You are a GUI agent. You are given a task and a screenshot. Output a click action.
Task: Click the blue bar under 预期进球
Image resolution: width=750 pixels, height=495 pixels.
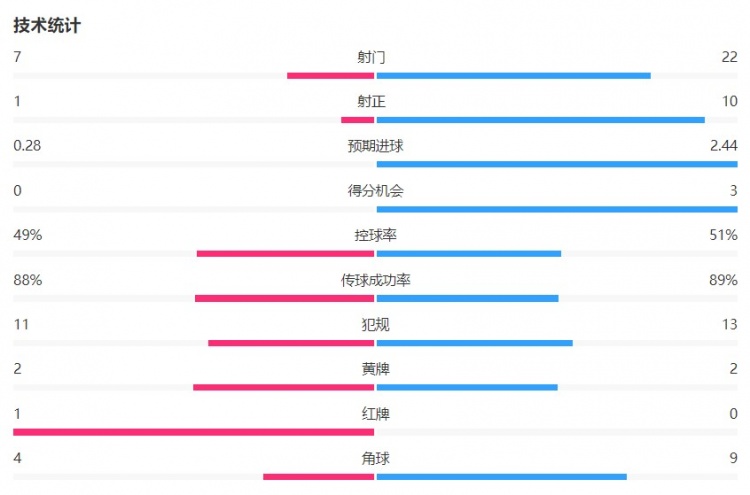pyautogui.click(x=556, y=164)
